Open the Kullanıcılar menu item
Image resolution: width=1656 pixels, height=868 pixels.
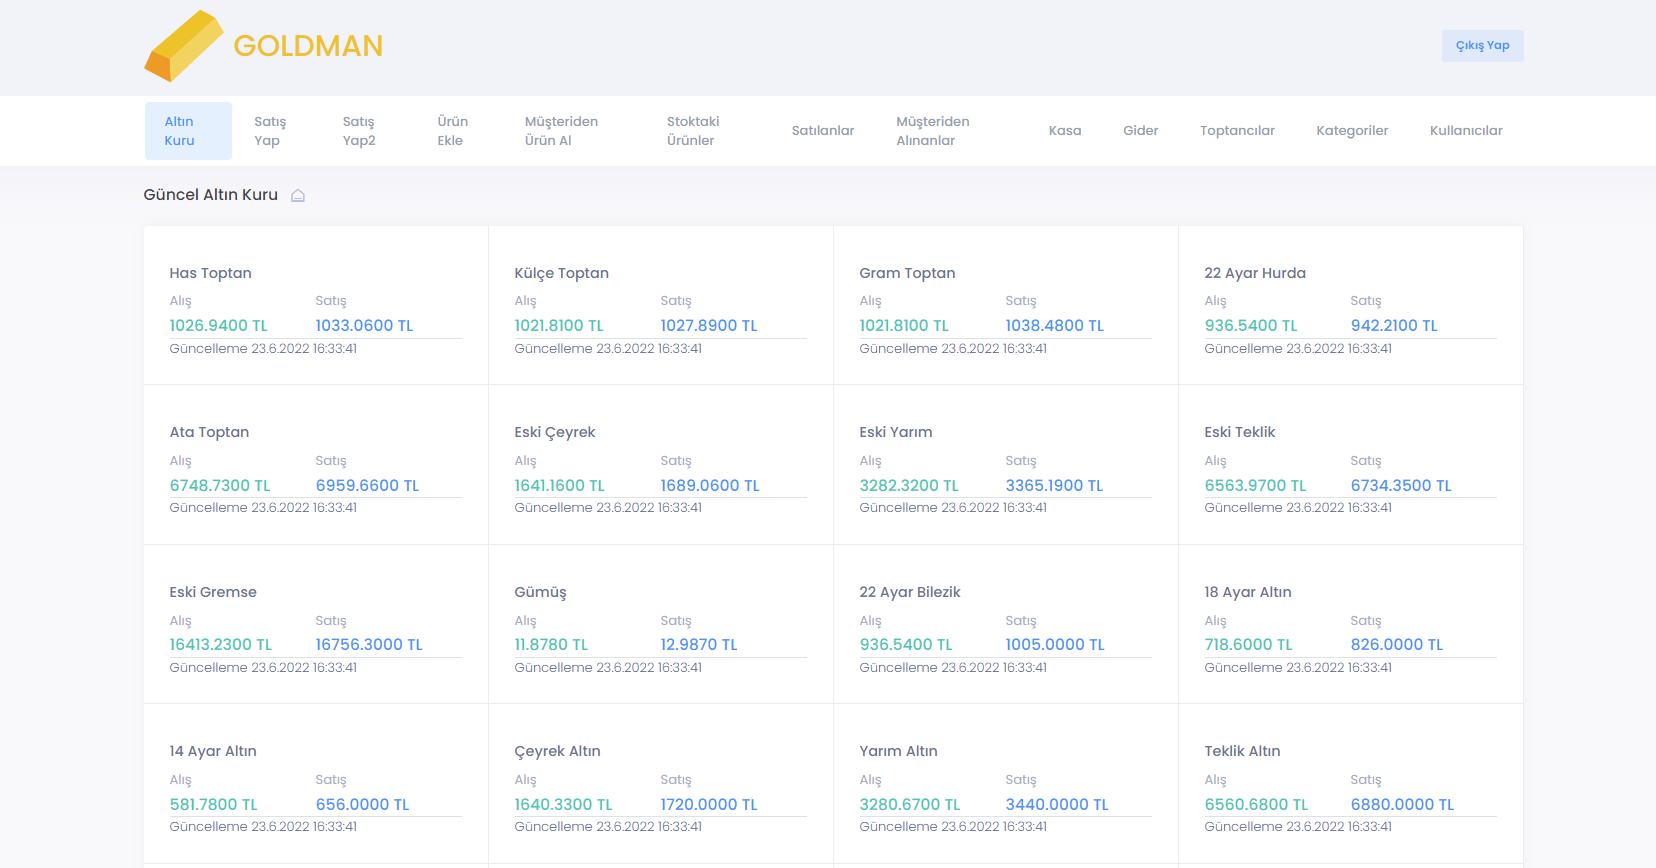tap(1466, 131)
